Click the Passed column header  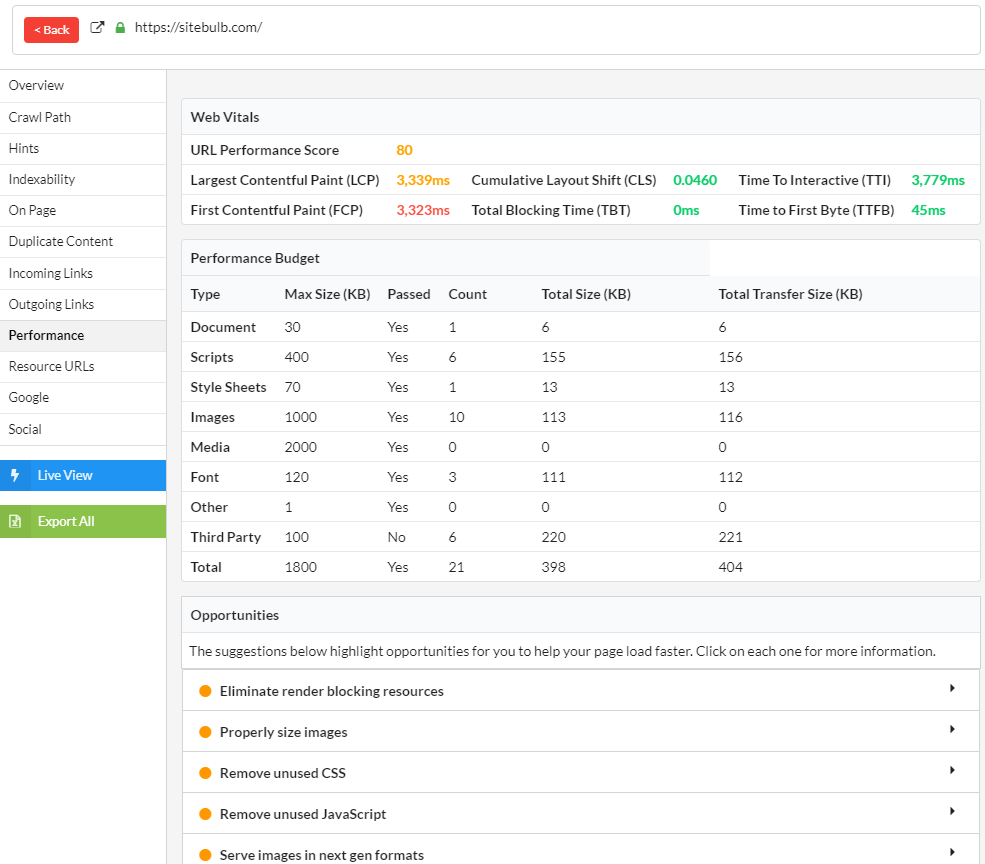click(x=408, y=294)
